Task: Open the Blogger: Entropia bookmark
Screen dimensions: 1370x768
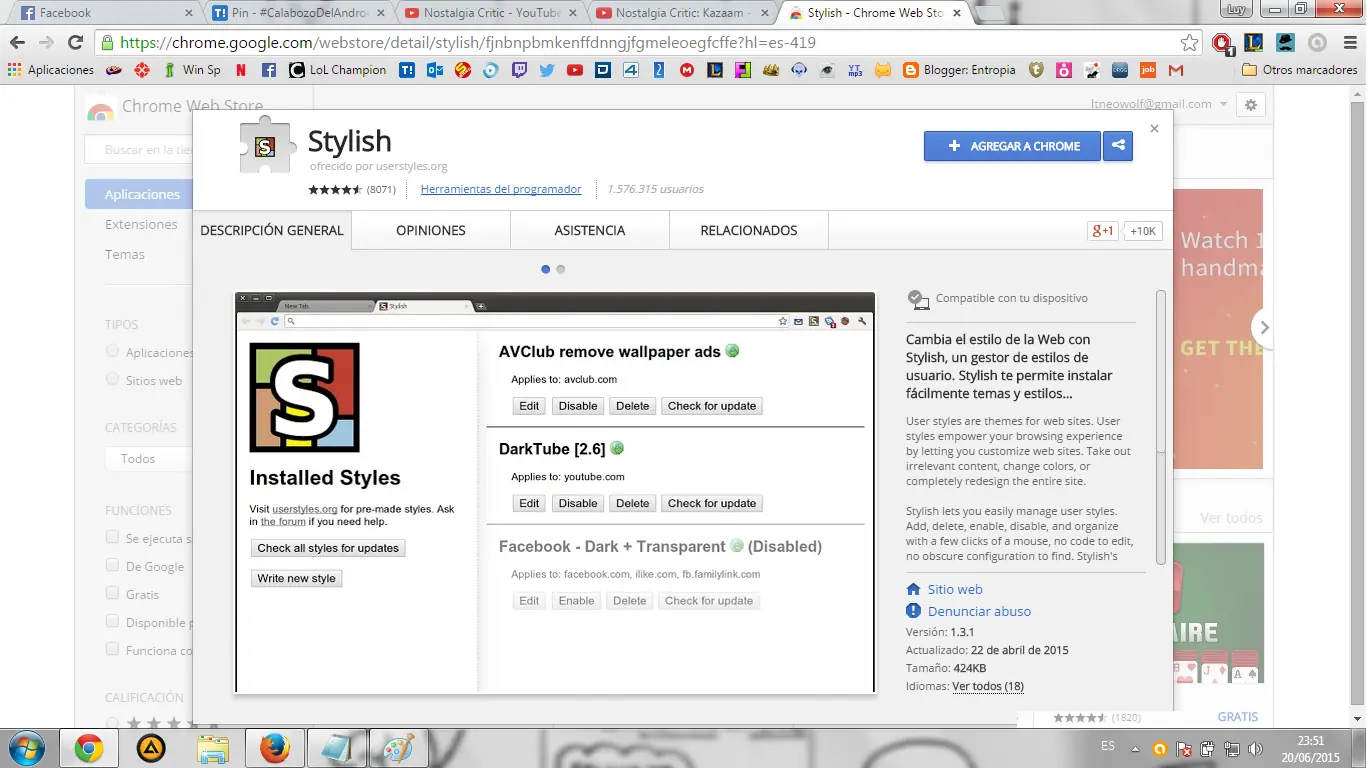Action: 960,70
